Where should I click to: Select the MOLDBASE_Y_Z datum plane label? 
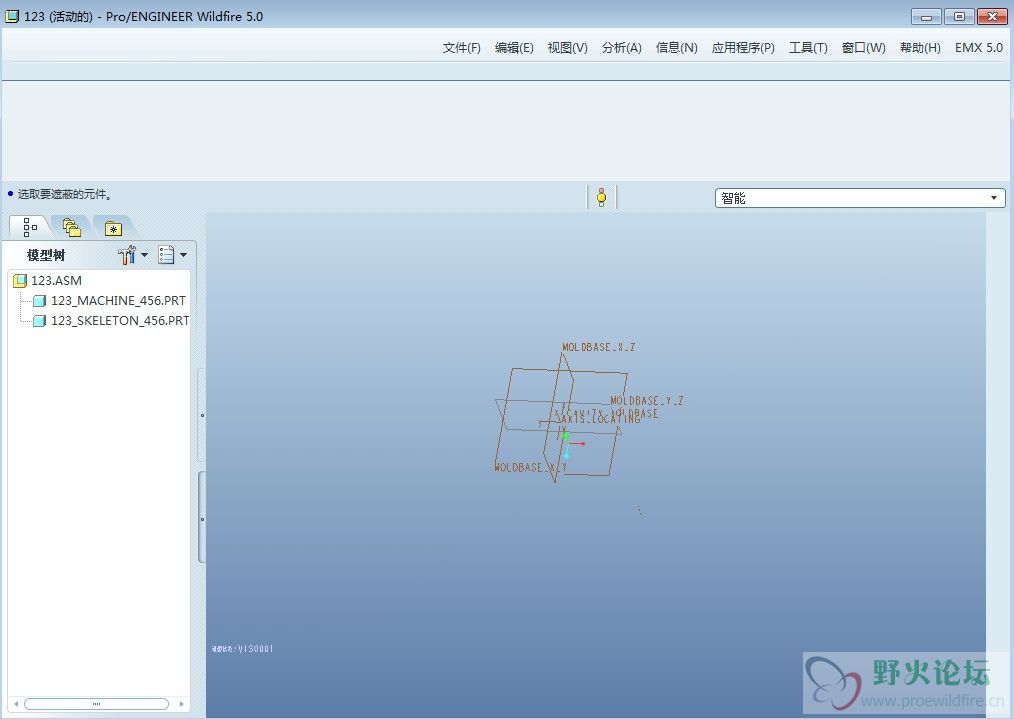point(647,401)
